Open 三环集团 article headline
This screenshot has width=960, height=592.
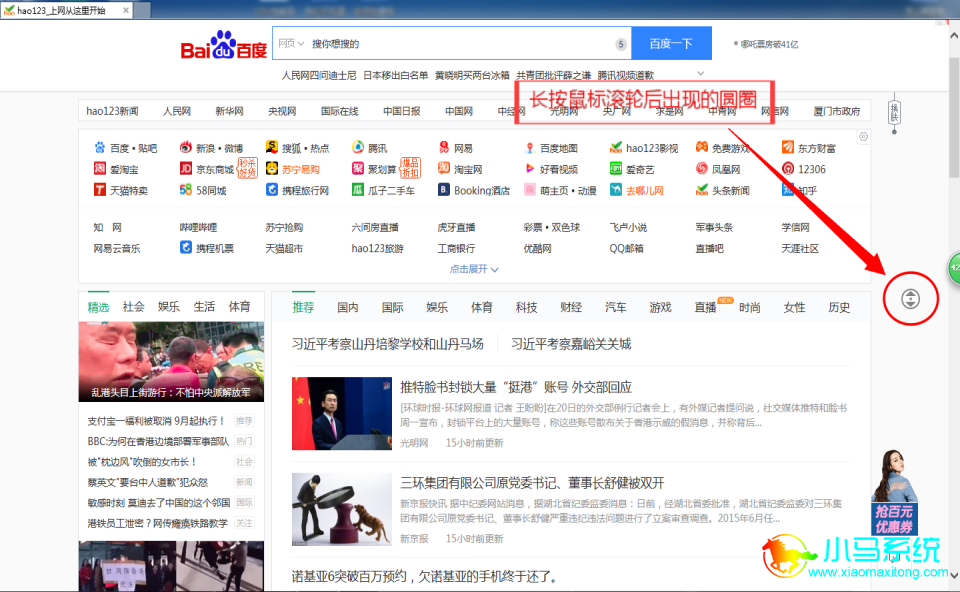(x=532, y=483)
